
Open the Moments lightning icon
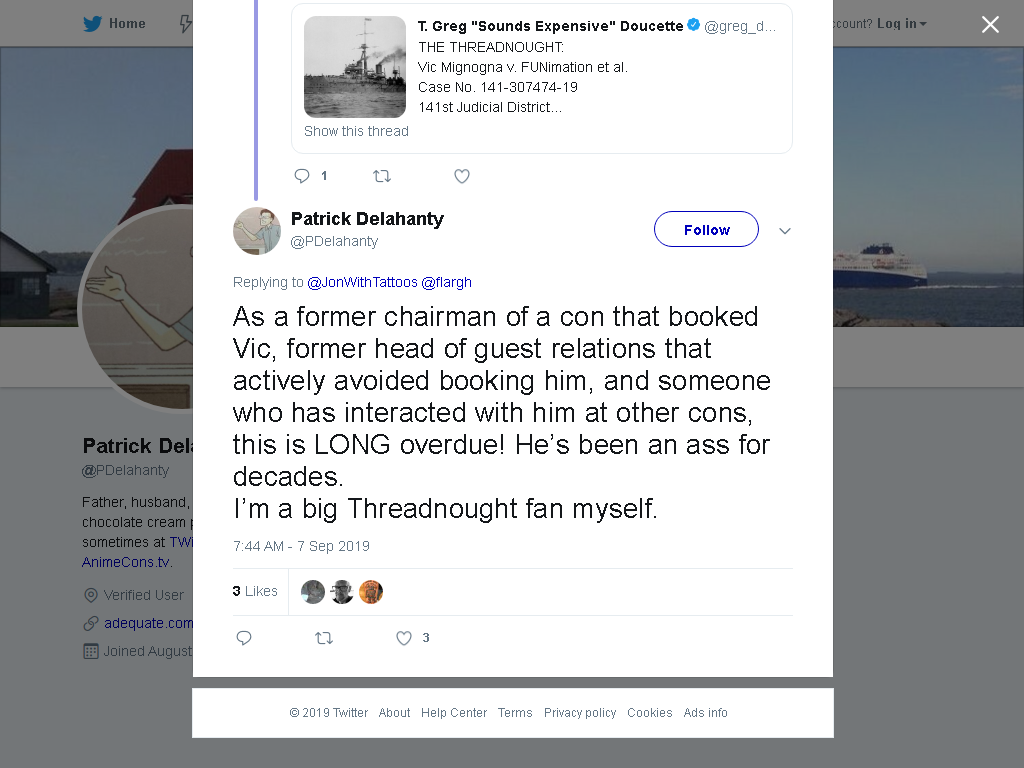coord(185,24)
